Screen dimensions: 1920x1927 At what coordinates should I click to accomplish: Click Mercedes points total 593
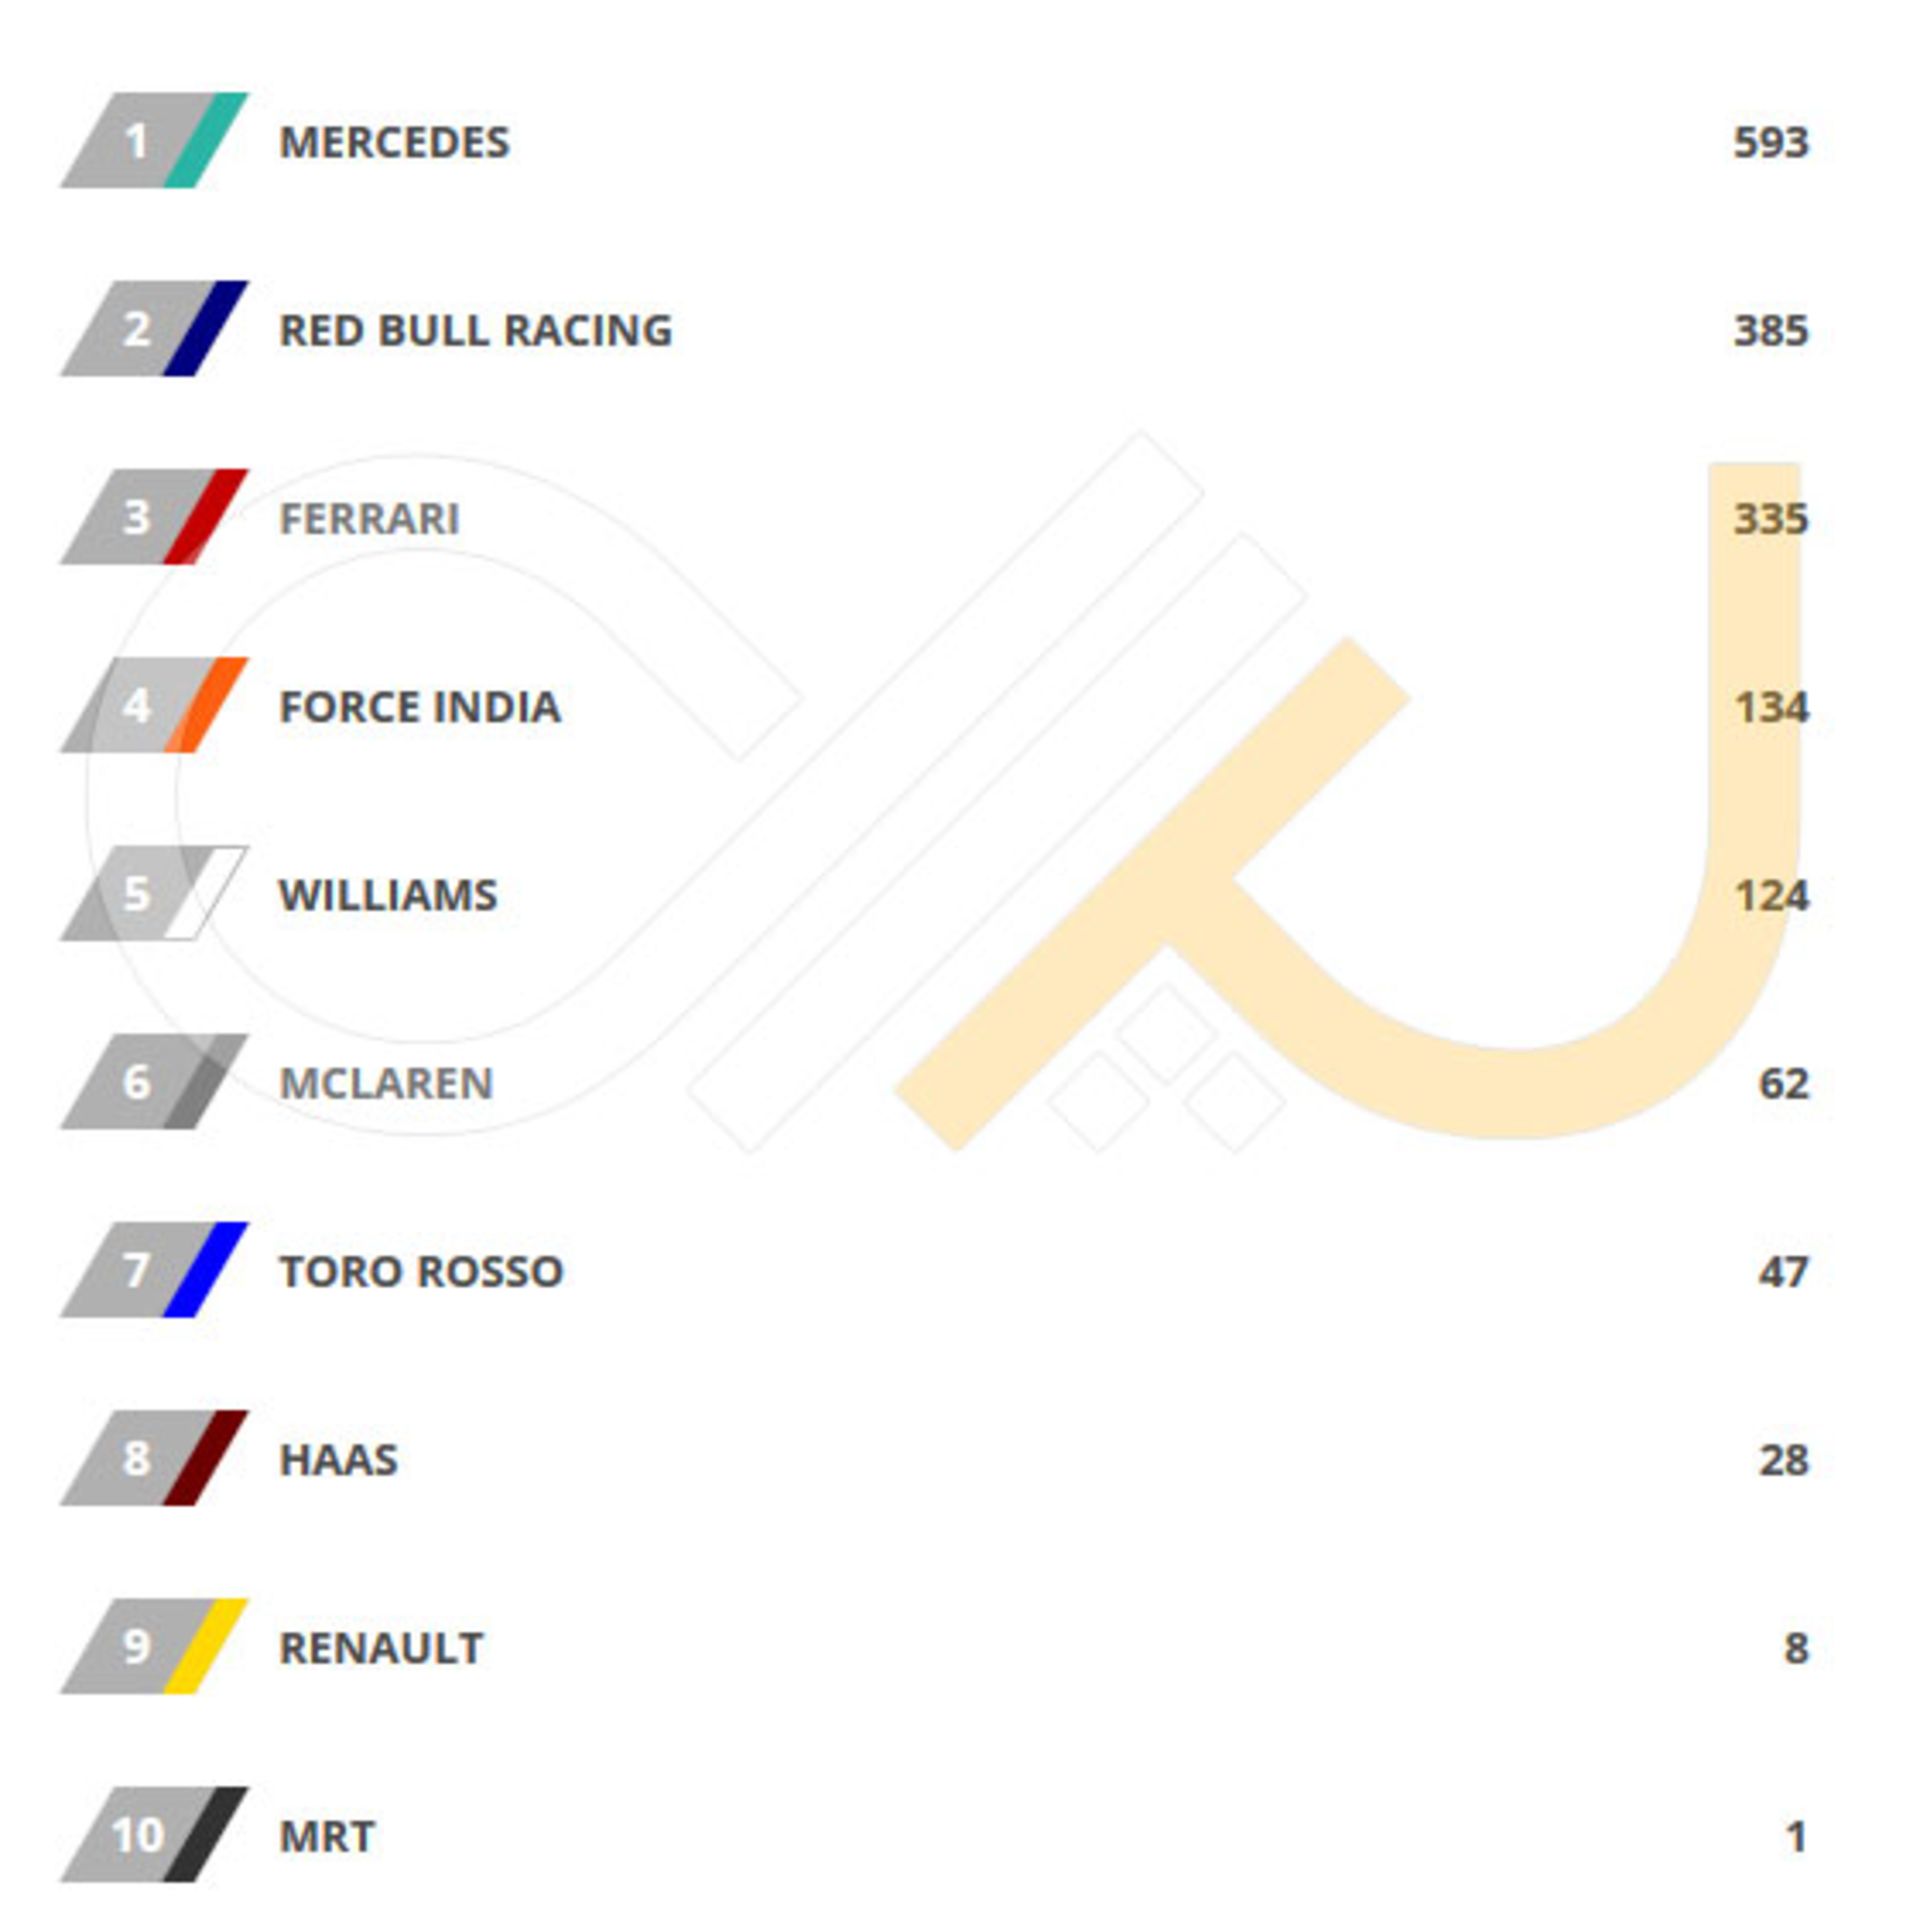tap(1770, 142)
